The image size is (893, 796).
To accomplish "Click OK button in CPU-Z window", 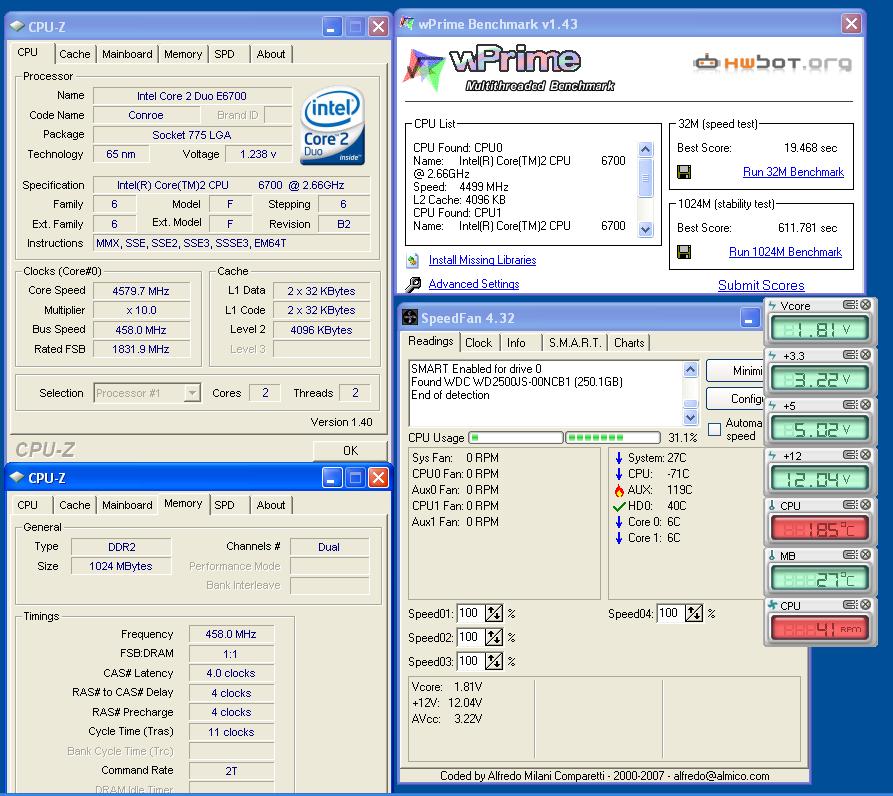I will (350, 450).
